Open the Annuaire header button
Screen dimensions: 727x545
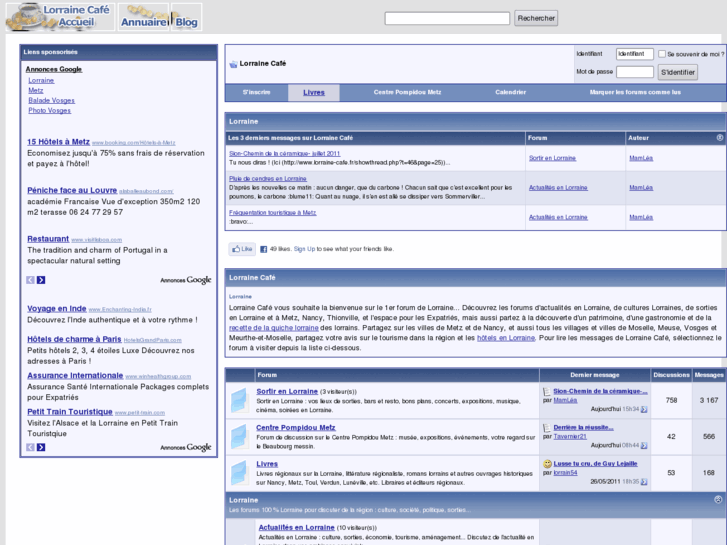143,17
